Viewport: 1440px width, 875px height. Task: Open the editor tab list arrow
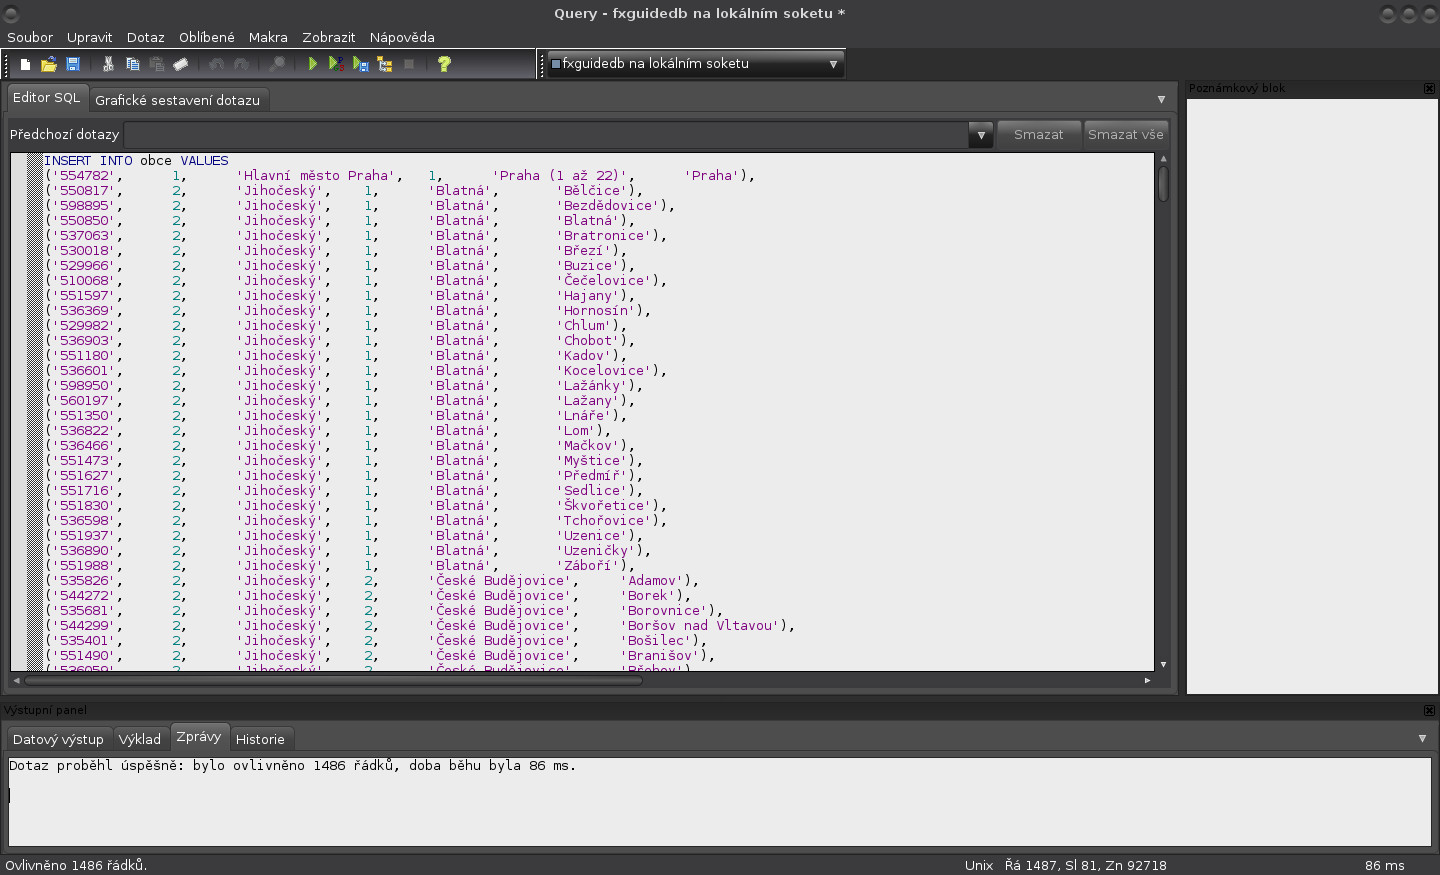(1161, 100)
